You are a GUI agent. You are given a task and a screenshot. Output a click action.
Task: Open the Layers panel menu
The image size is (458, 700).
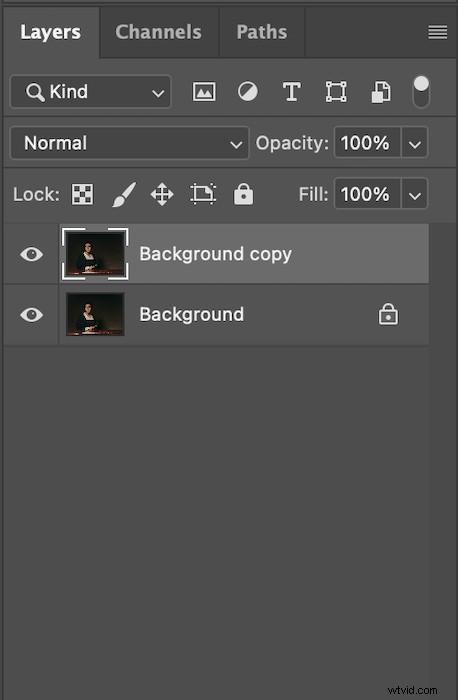click(x=437, y=32)
